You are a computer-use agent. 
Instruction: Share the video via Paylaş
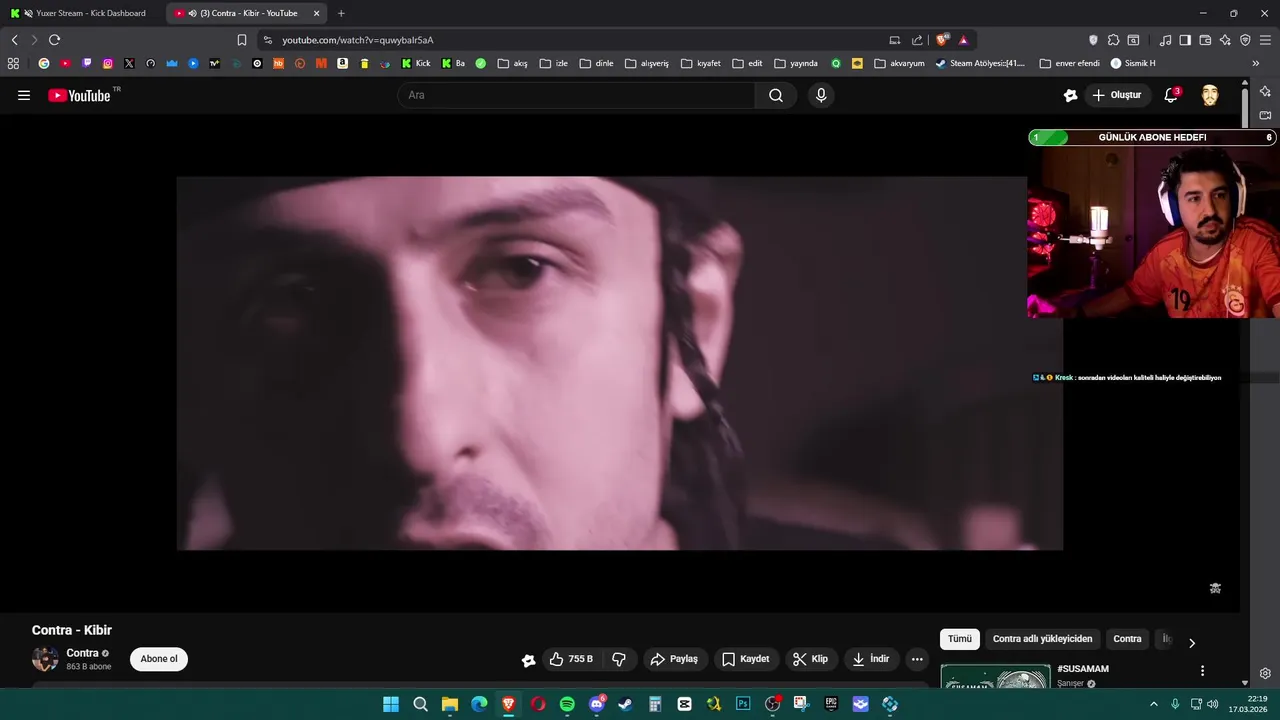674,659
